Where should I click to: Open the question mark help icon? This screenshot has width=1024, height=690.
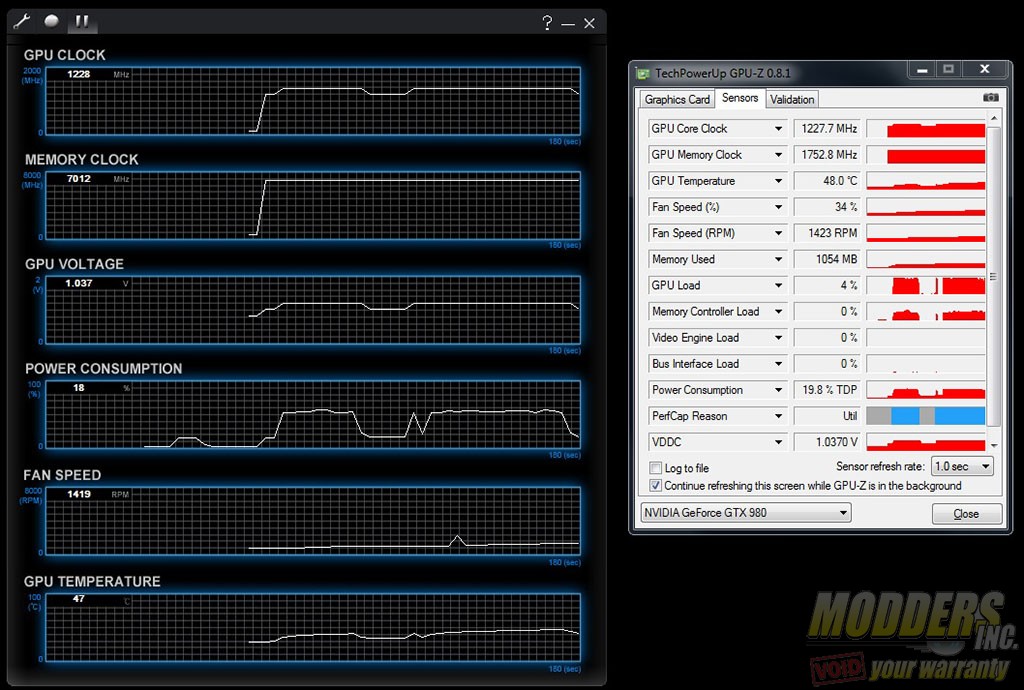(x=547, y=23)
